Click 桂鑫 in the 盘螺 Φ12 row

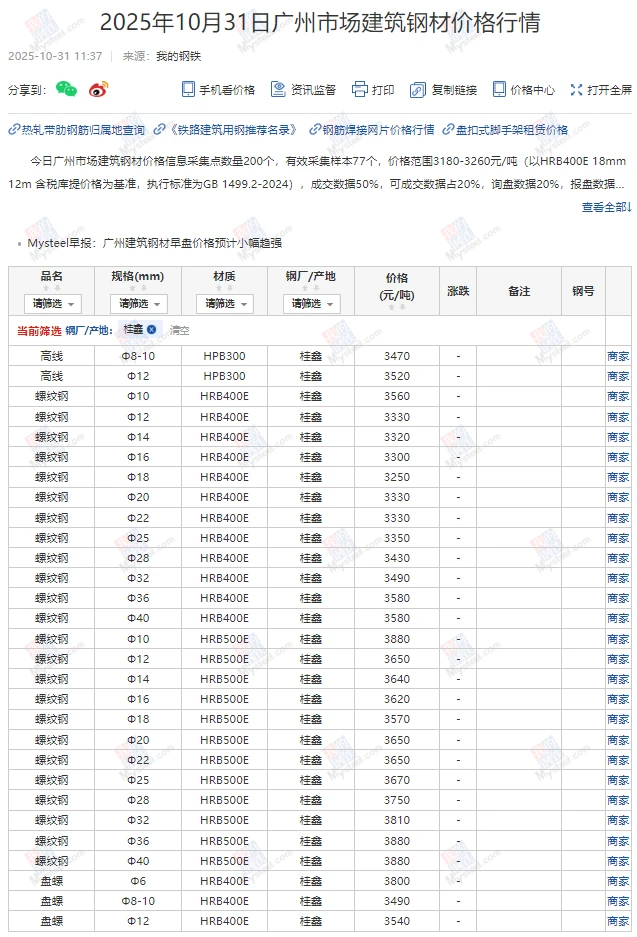(311, 921)
